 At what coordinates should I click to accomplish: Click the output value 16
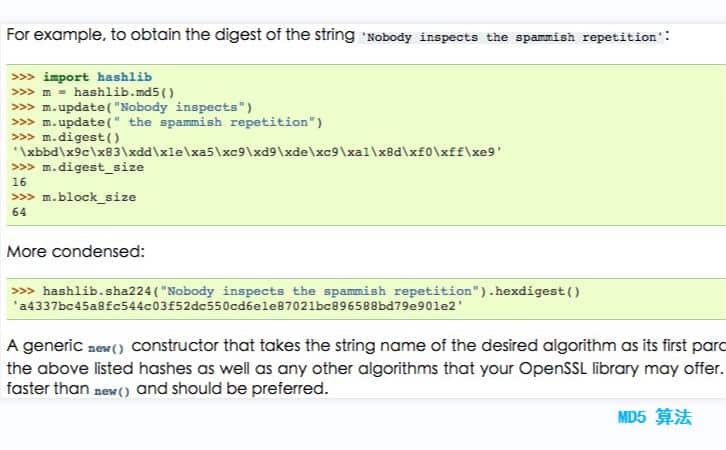pyautogui.click(x=19, y=182)
